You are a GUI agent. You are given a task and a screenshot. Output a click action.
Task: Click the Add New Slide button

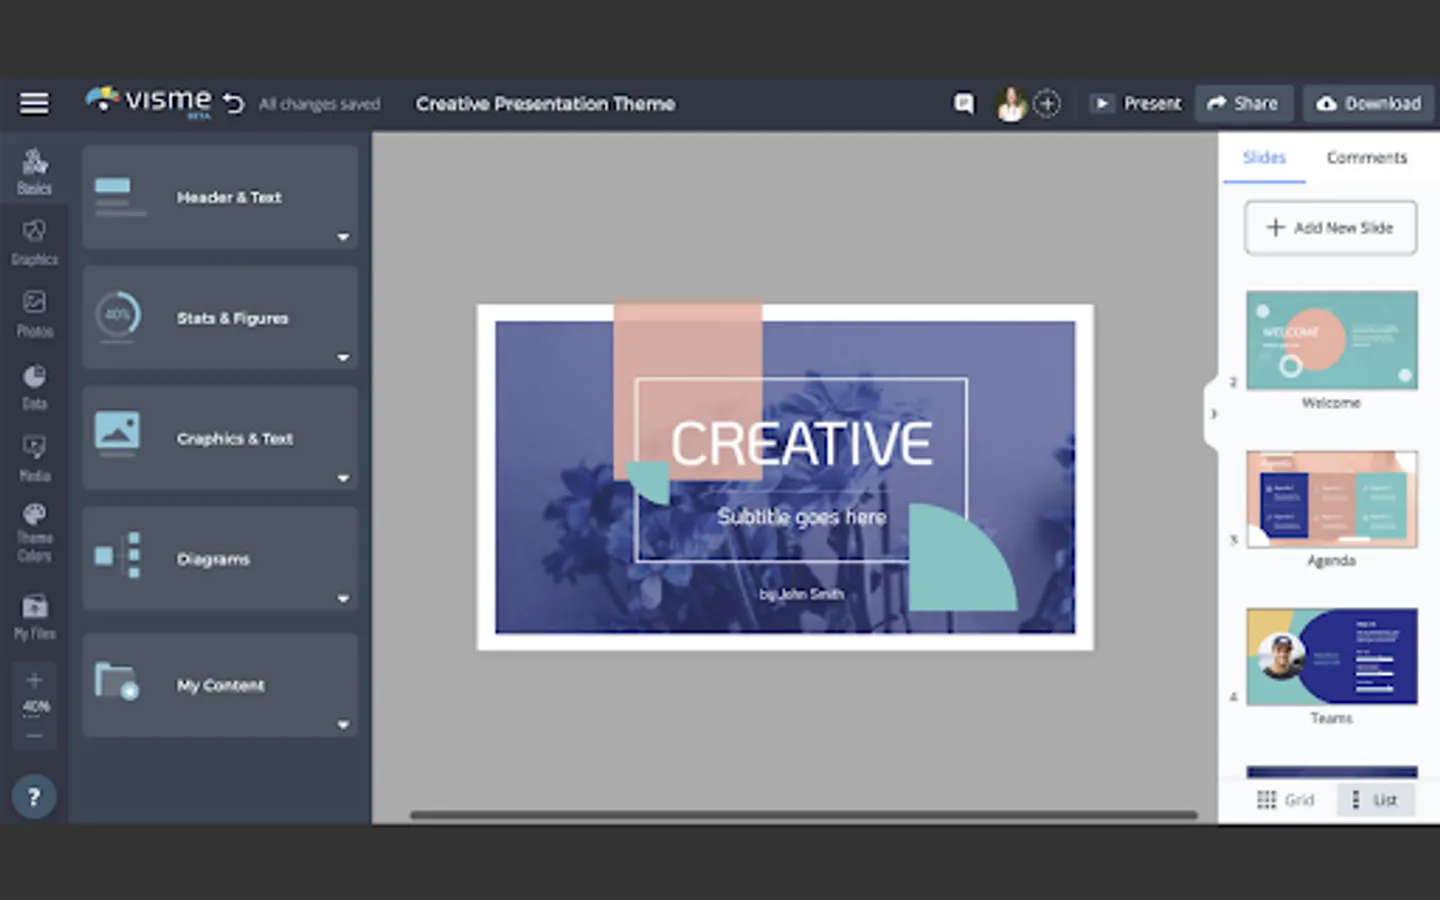click(1330, 228)
